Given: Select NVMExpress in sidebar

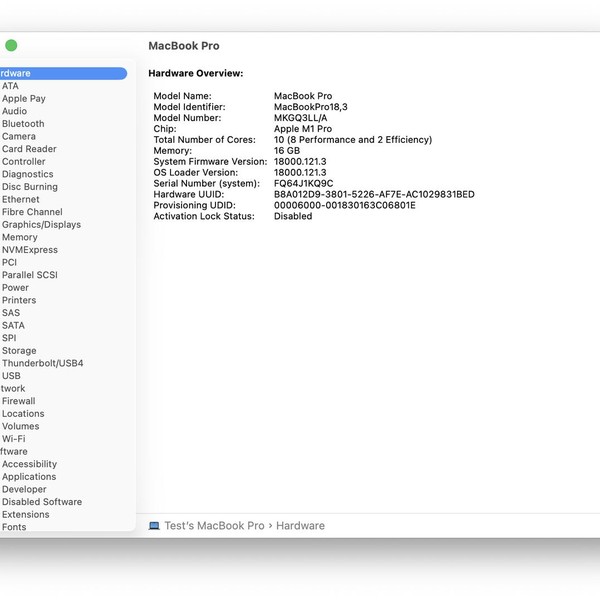Looking at the screenshot, I should [x=30, y=250].
